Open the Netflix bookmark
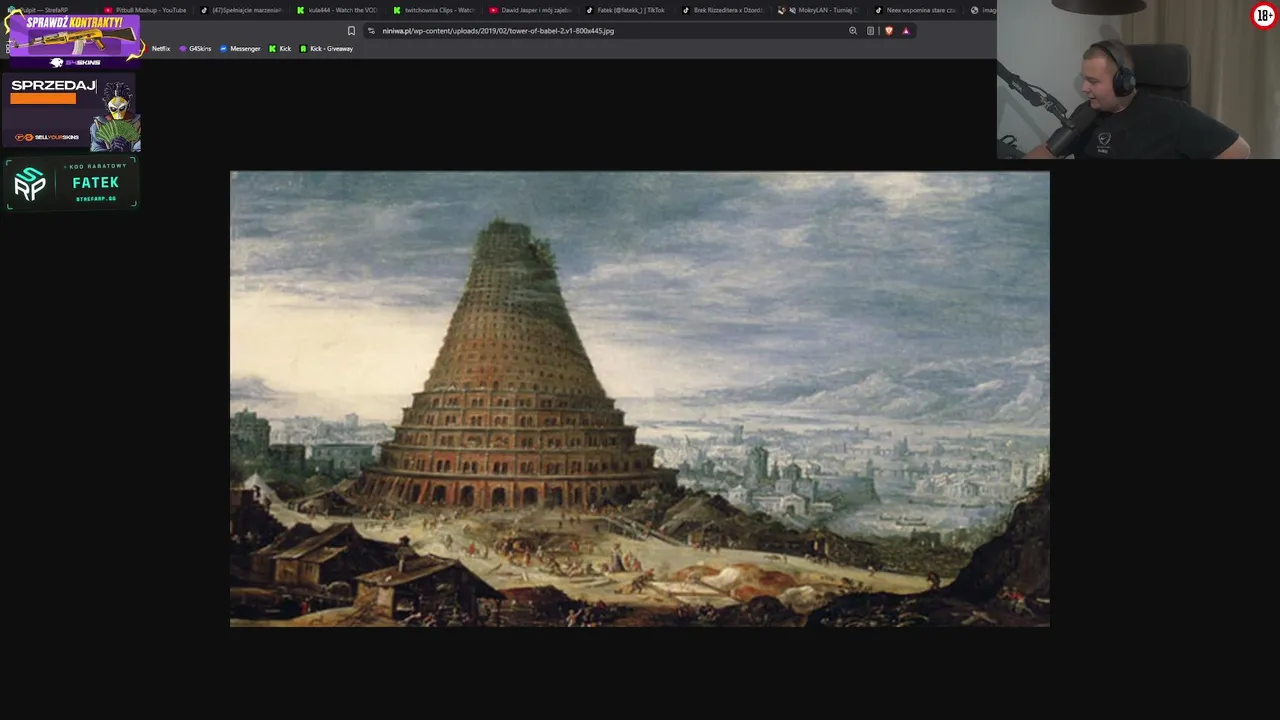Screen dimensions: 1280x720 (161, 49)
